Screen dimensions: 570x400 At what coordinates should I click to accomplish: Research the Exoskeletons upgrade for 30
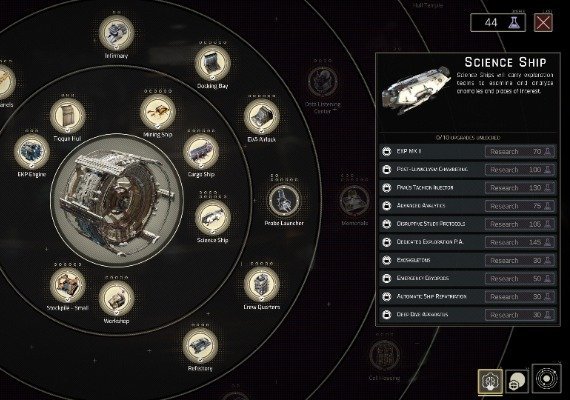coord(520,260)
